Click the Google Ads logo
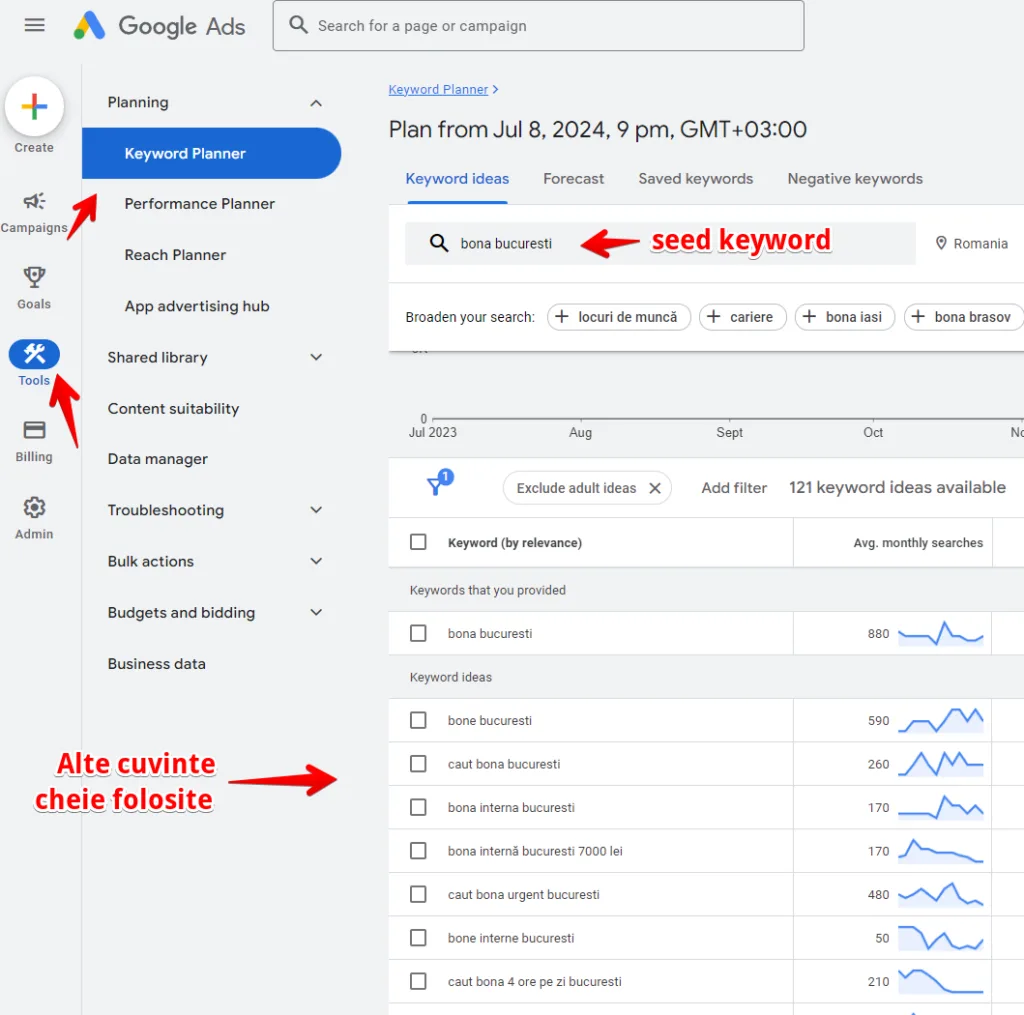This screenshot has height=1015, width=1024. click(x=159, y=26)
